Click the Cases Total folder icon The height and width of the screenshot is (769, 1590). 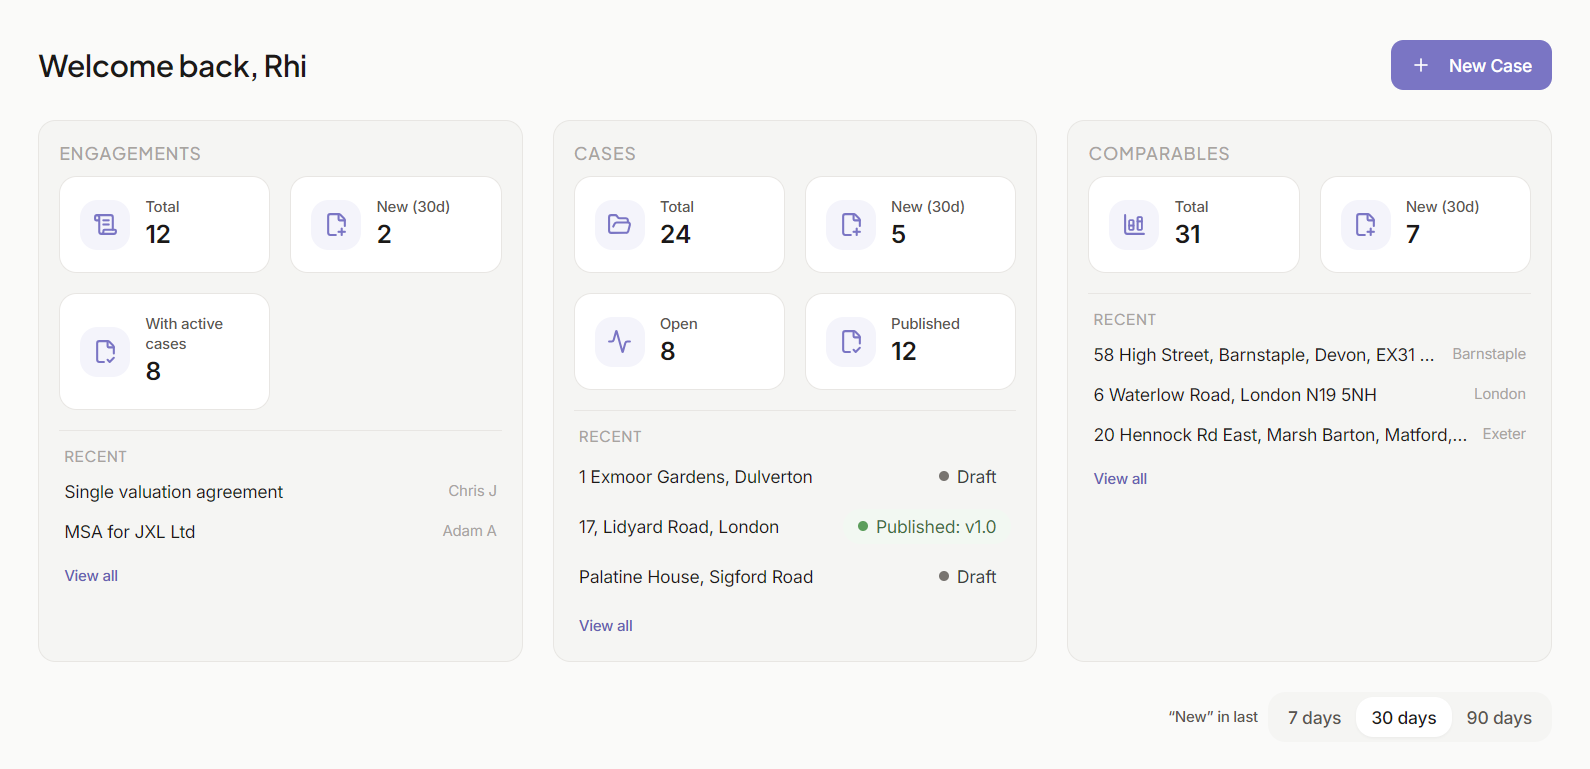[x=620, y=225]
